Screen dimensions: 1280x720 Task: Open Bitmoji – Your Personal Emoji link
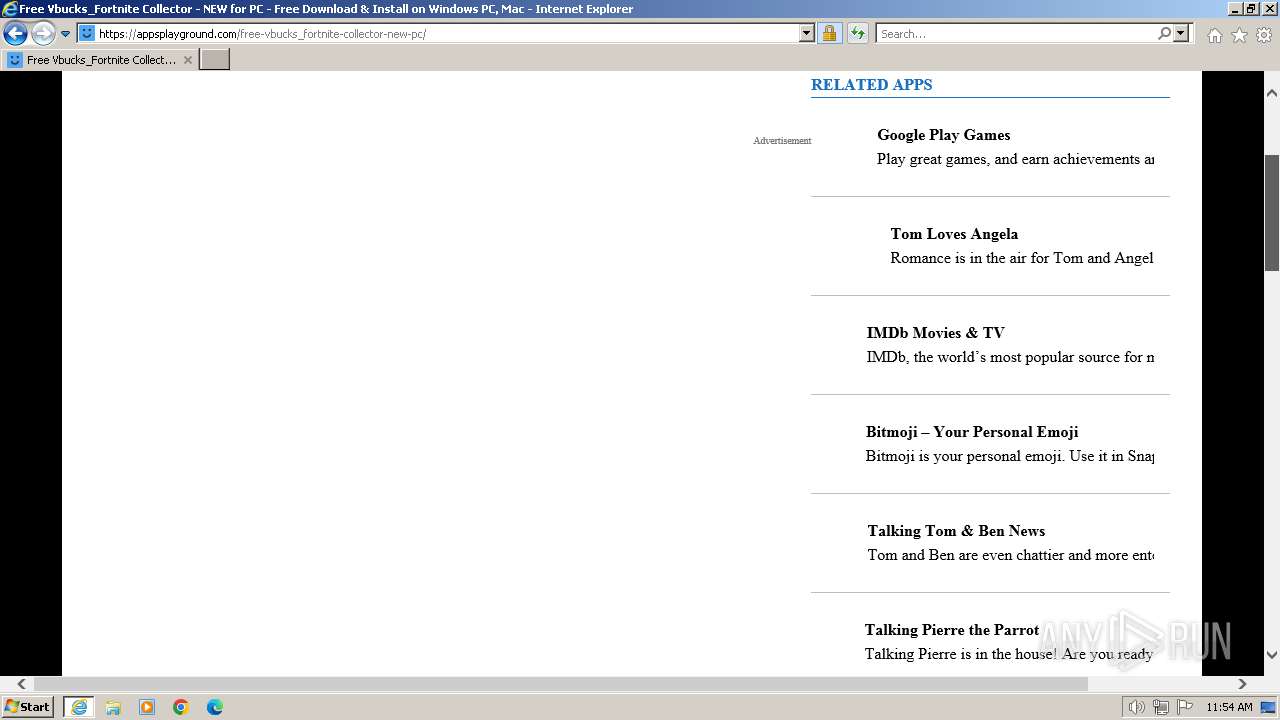(x=972, y=432)
